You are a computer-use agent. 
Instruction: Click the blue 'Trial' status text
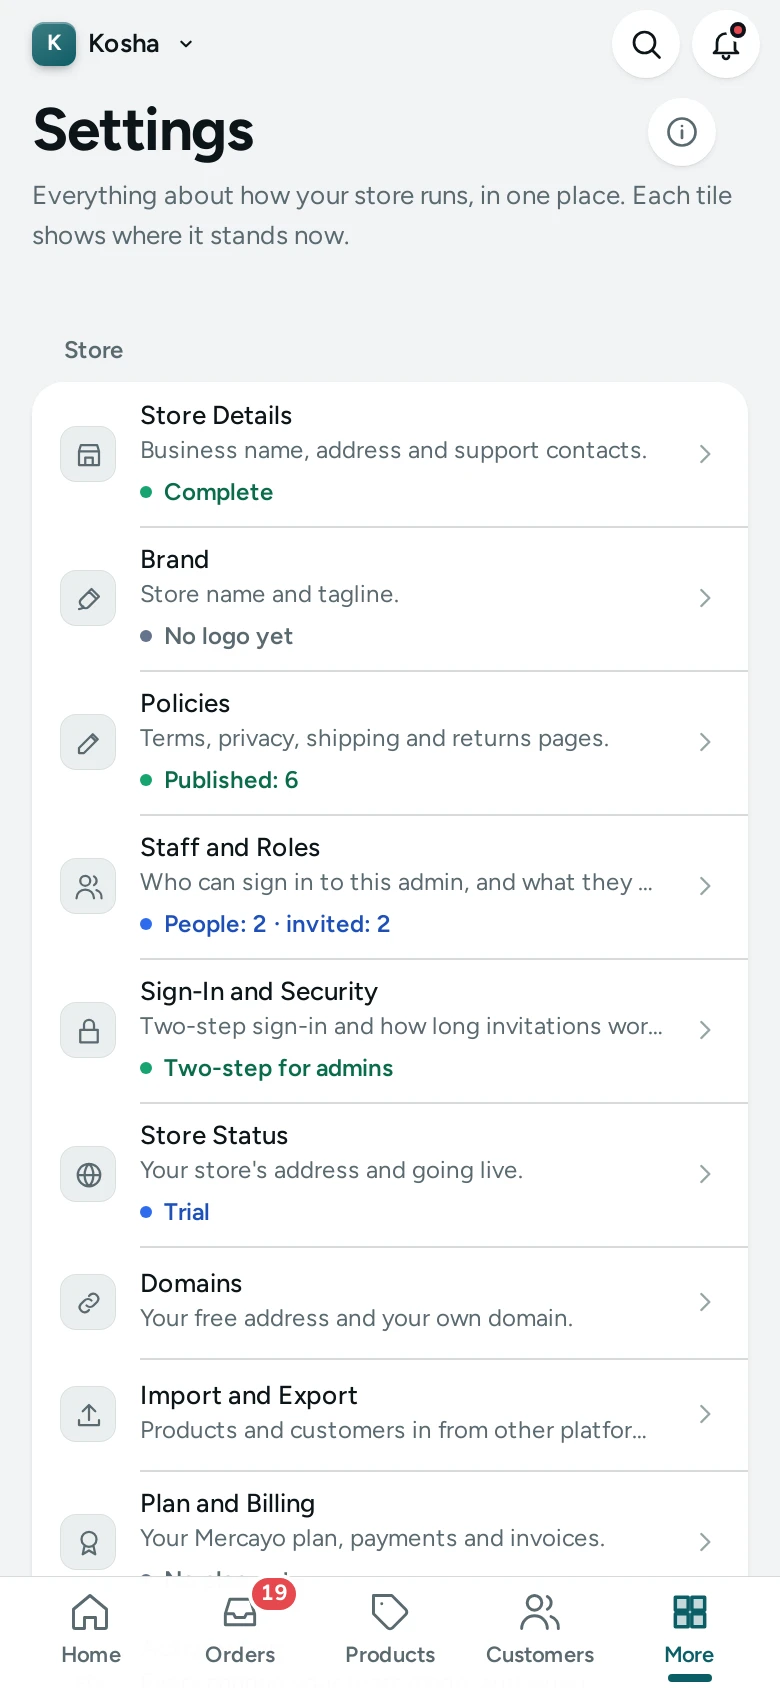(x=187, y=1212)
